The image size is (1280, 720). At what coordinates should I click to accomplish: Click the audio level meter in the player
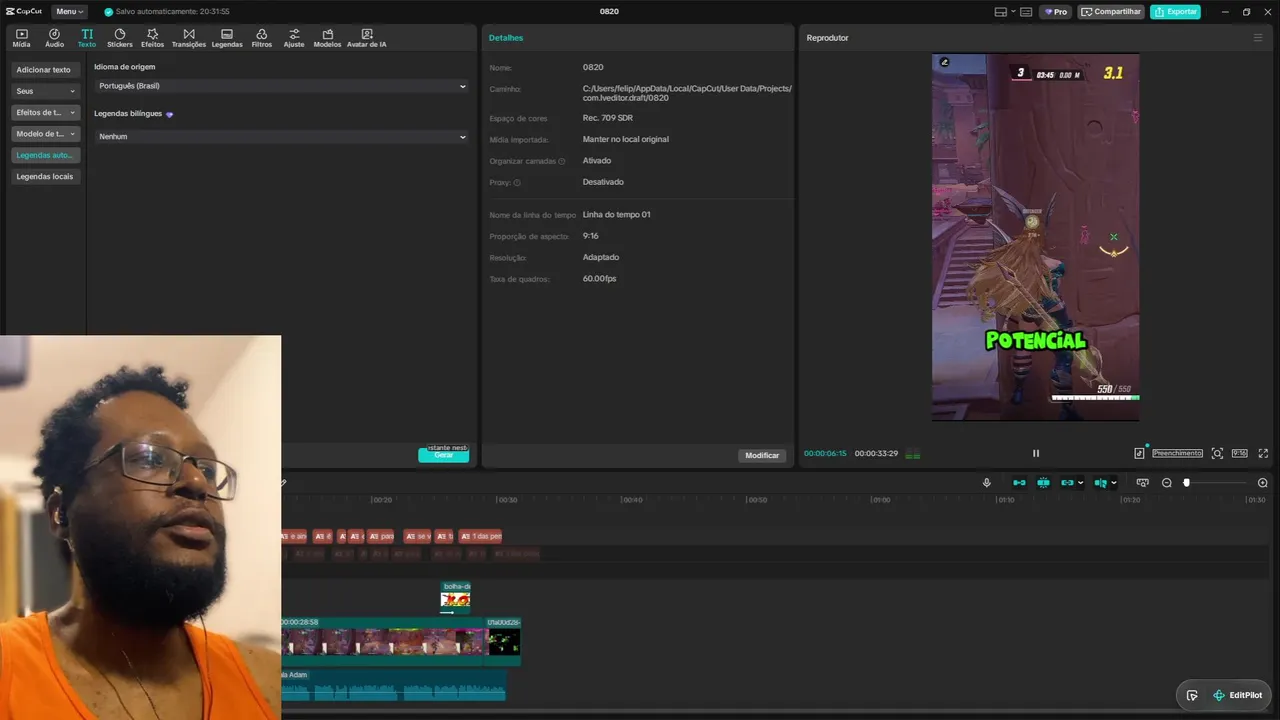coord(912,454)
